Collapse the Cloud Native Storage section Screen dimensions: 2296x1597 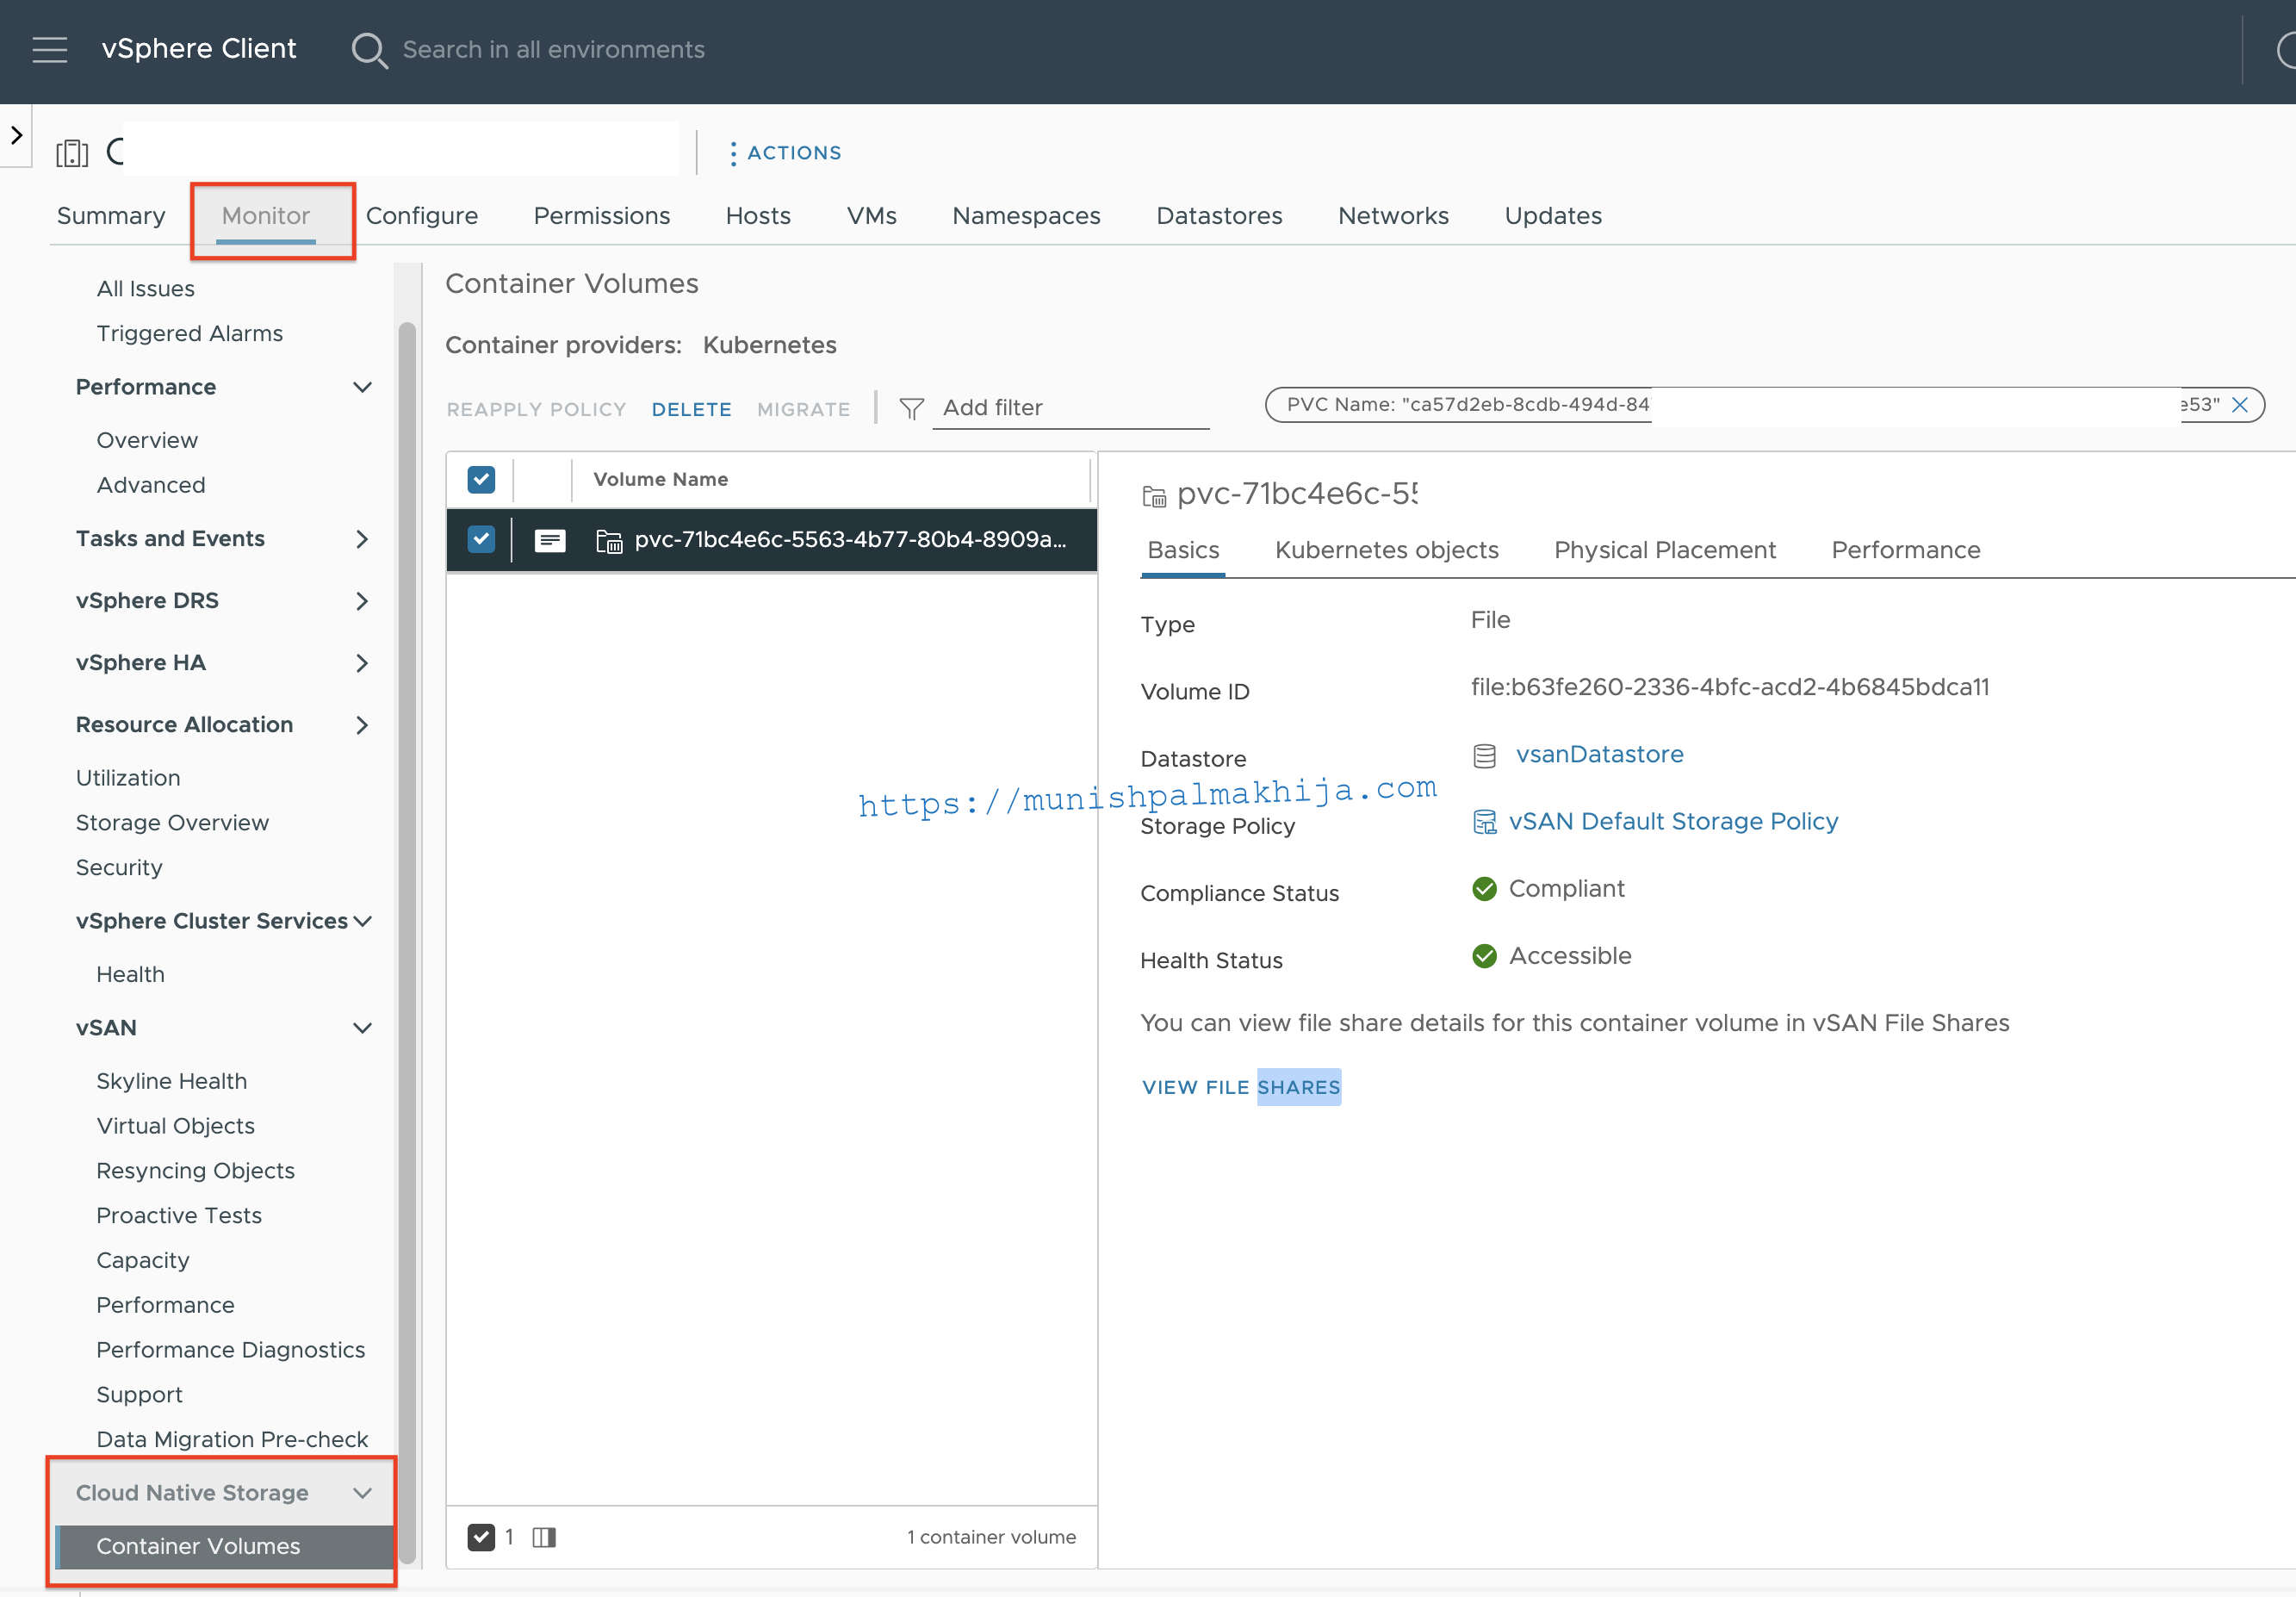point(362,1493)
